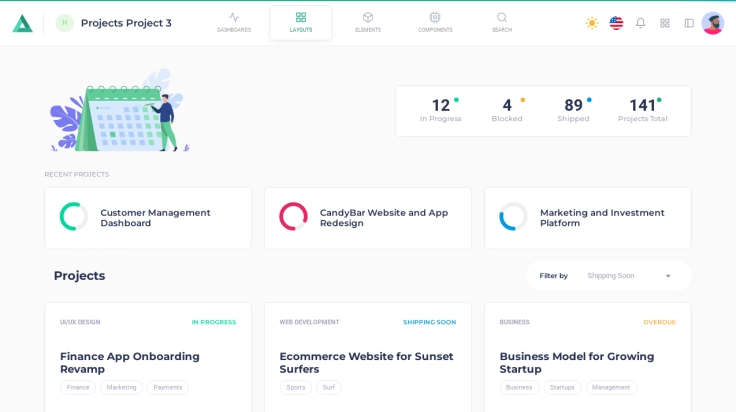Open the Components menu
This screenshot has height=412, width=736.
click(x=435, y=22)
